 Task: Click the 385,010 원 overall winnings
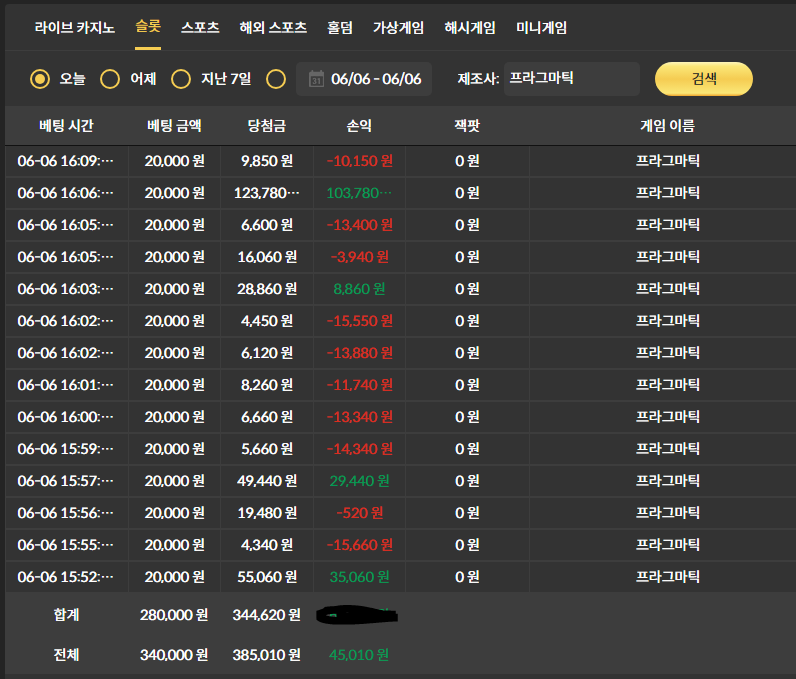click(x=267, y=655)
